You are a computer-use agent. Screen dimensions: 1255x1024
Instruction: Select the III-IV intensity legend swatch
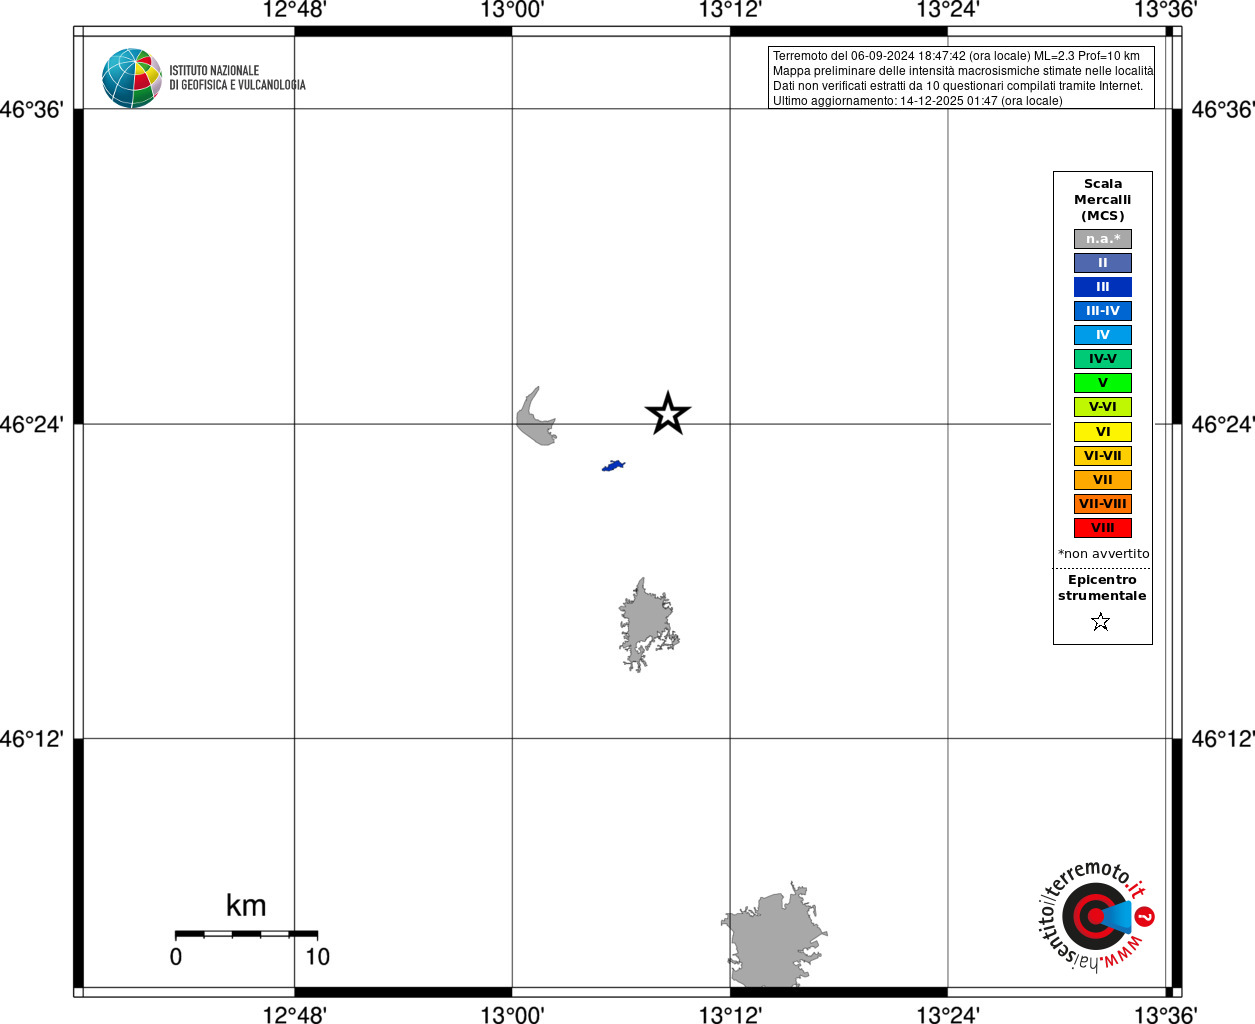tap(1103, 311)
